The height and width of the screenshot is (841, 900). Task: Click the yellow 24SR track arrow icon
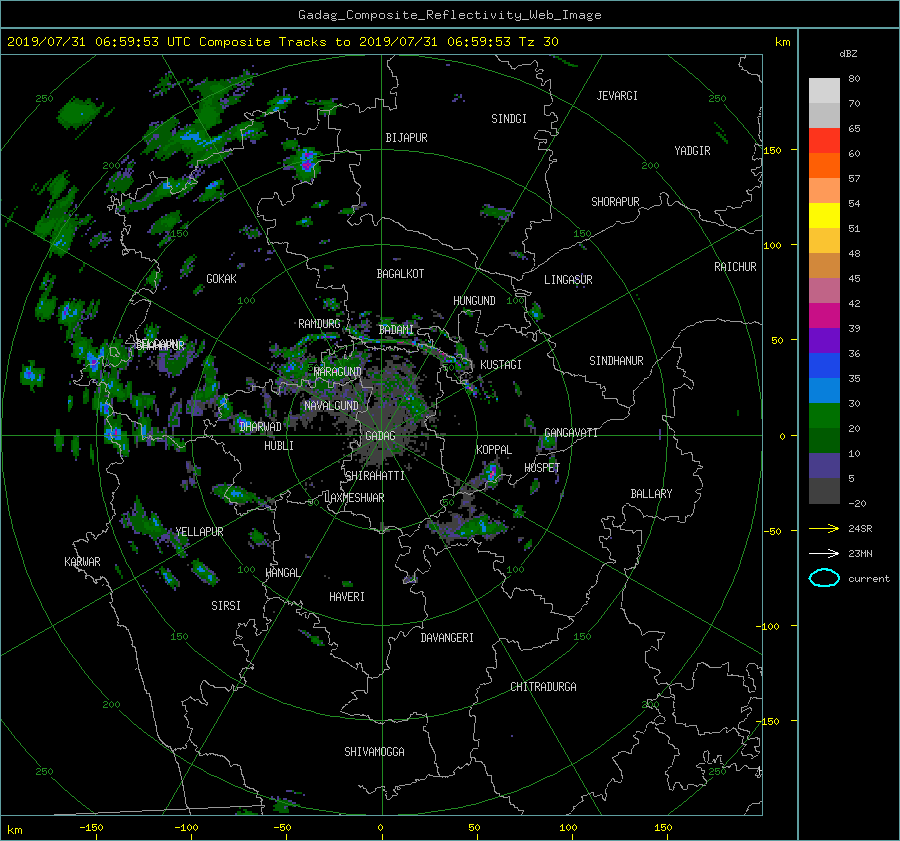pos(824,529)
